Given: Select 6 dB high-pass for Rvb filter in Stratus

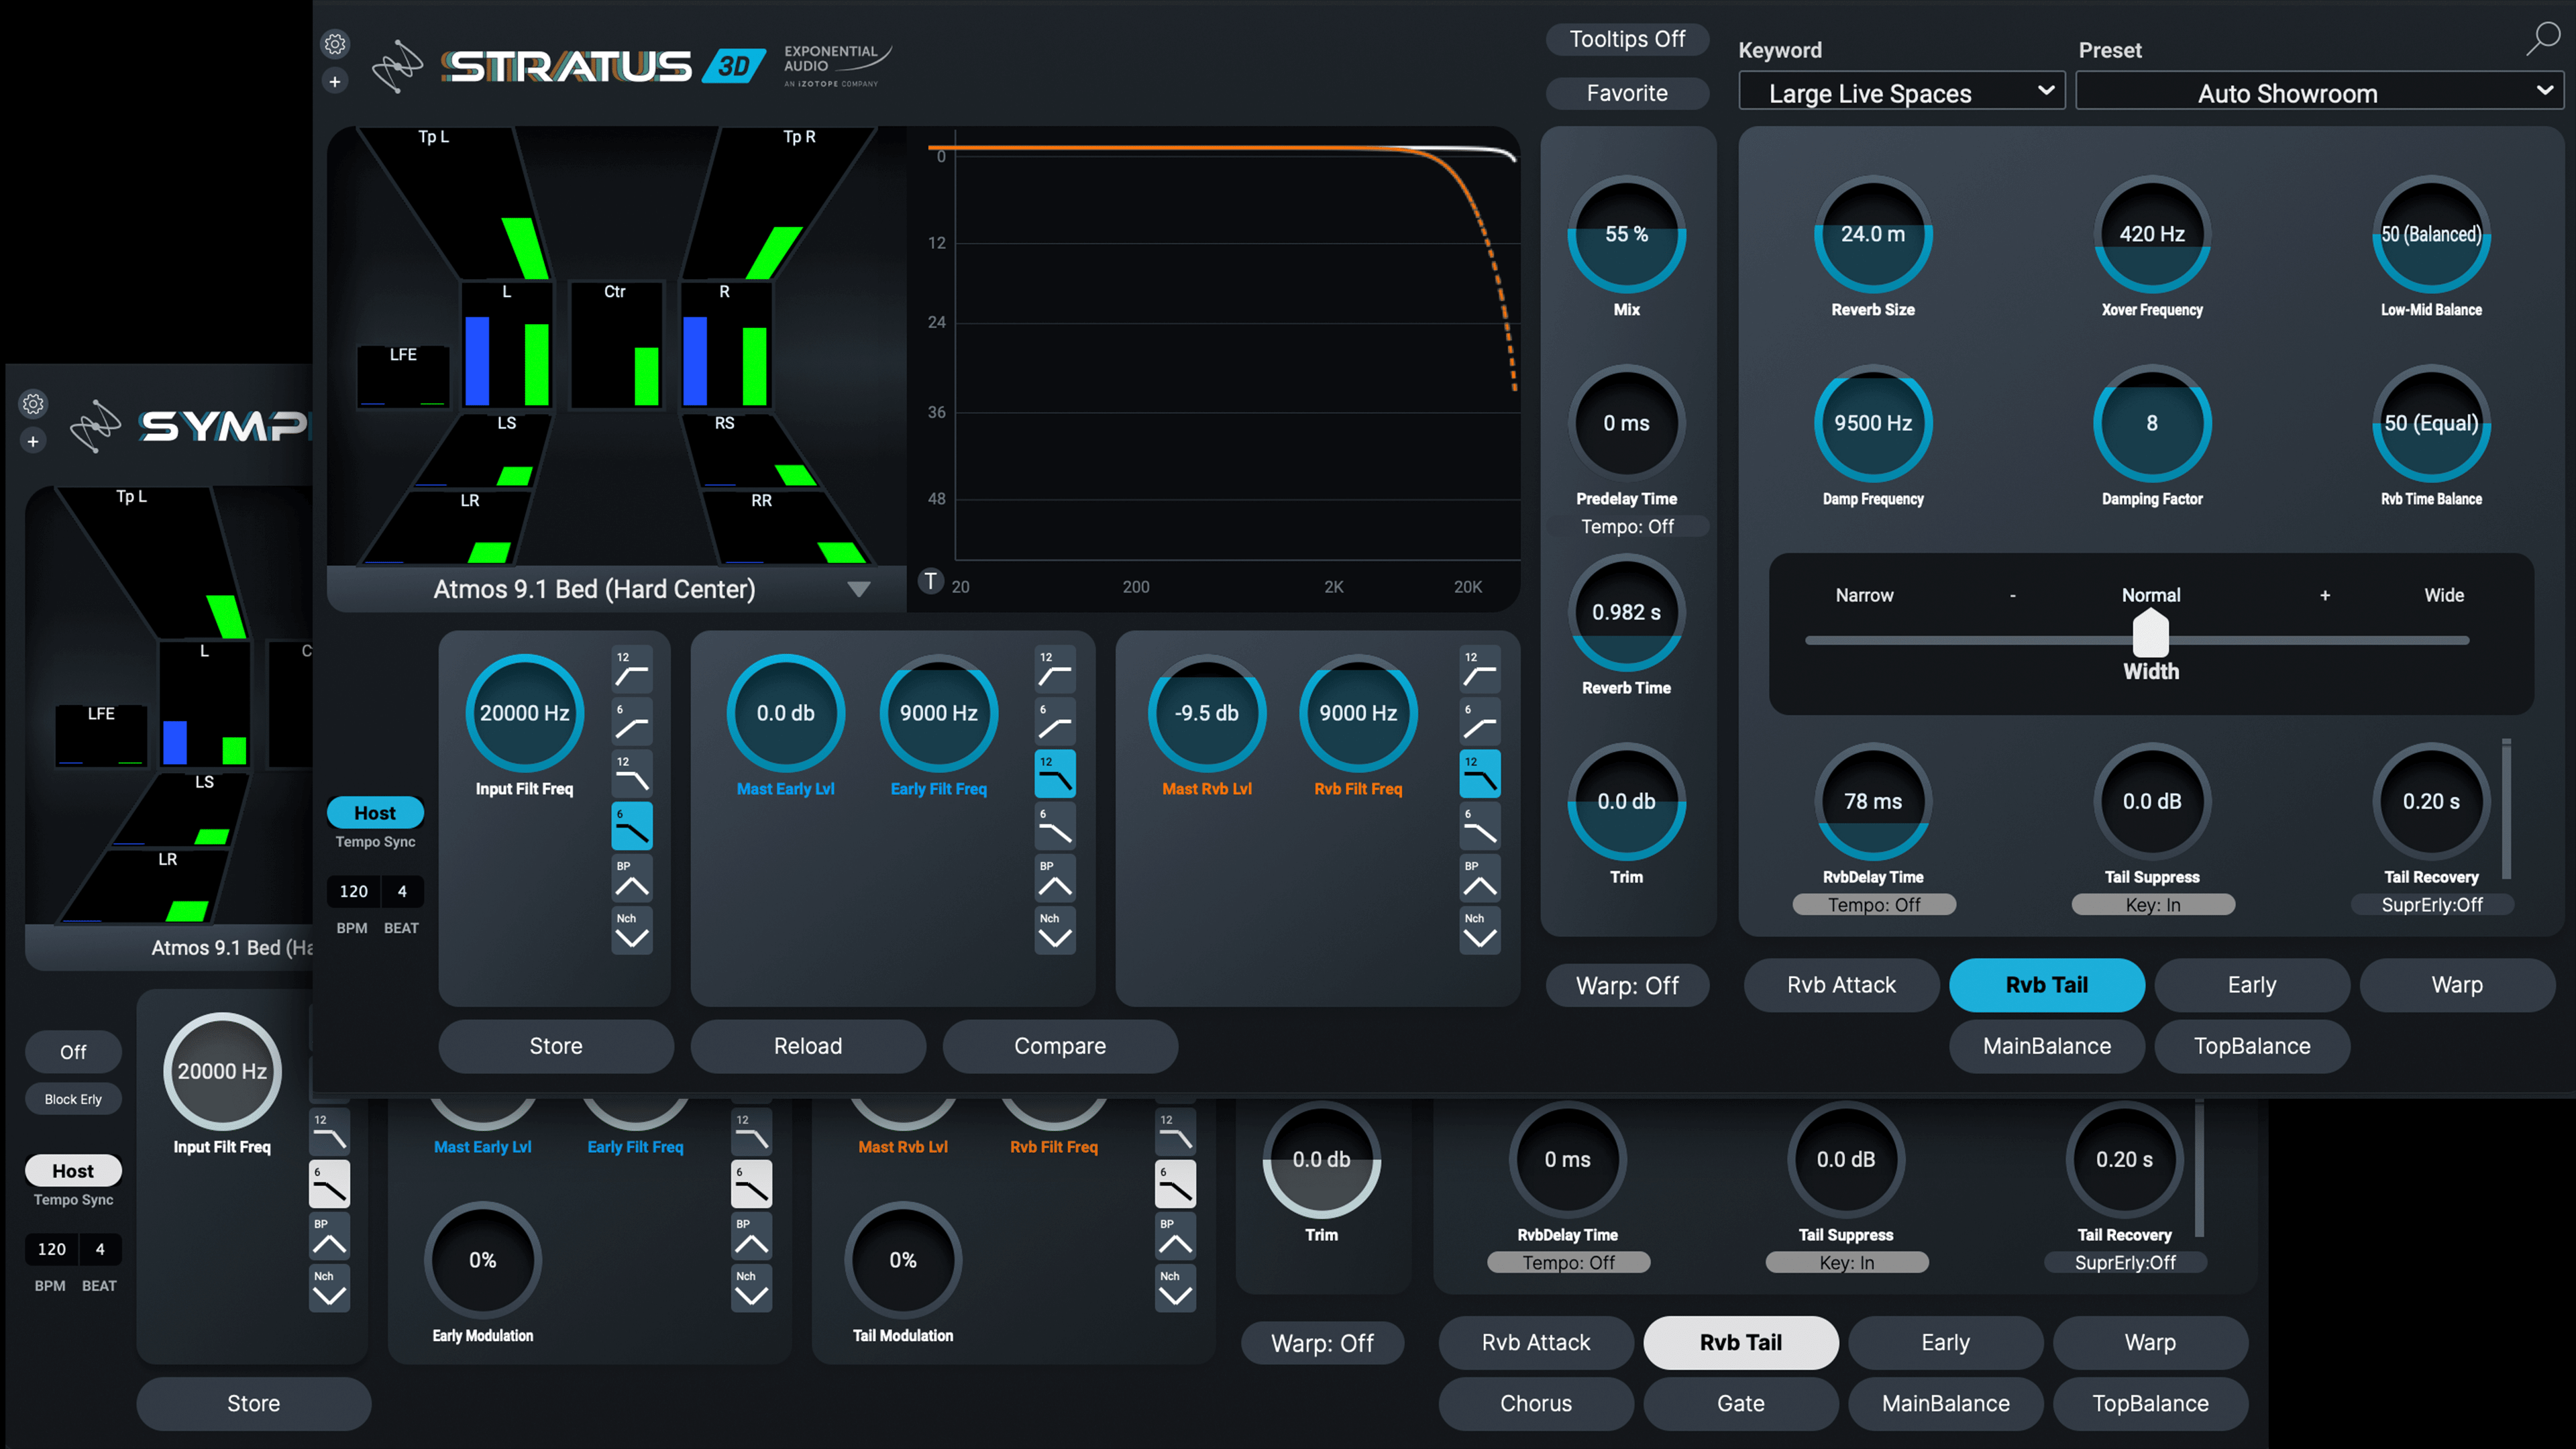Looking at the screenshot, I should [1480, 722].
